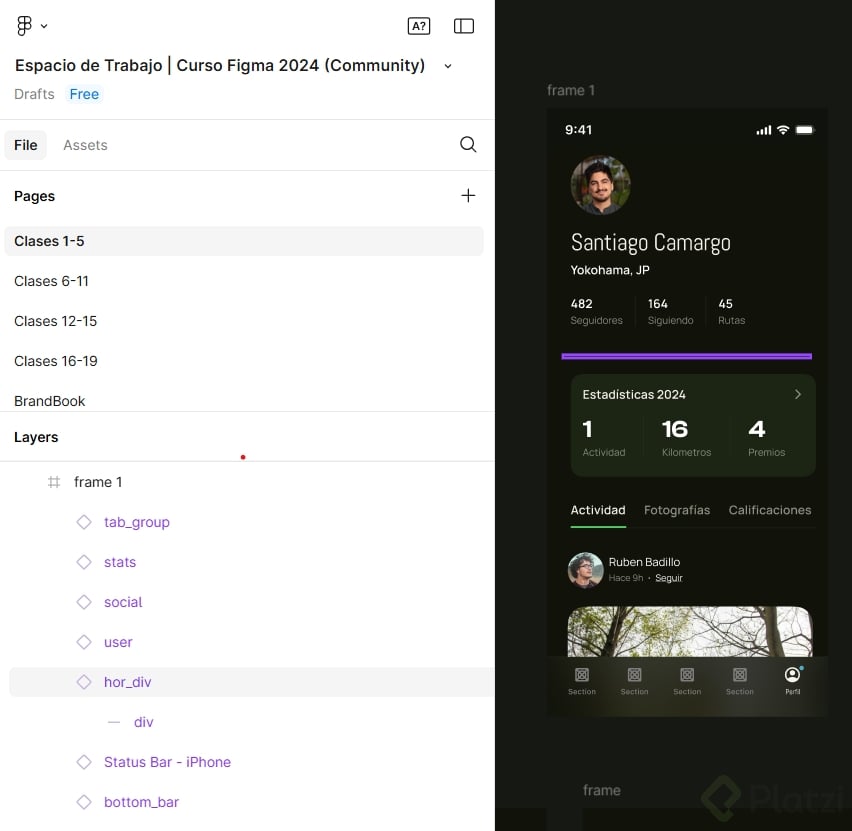Screen dimensions: 852x831
Task: Select the Fotografías tab in mockup
Action: point(676,510)
